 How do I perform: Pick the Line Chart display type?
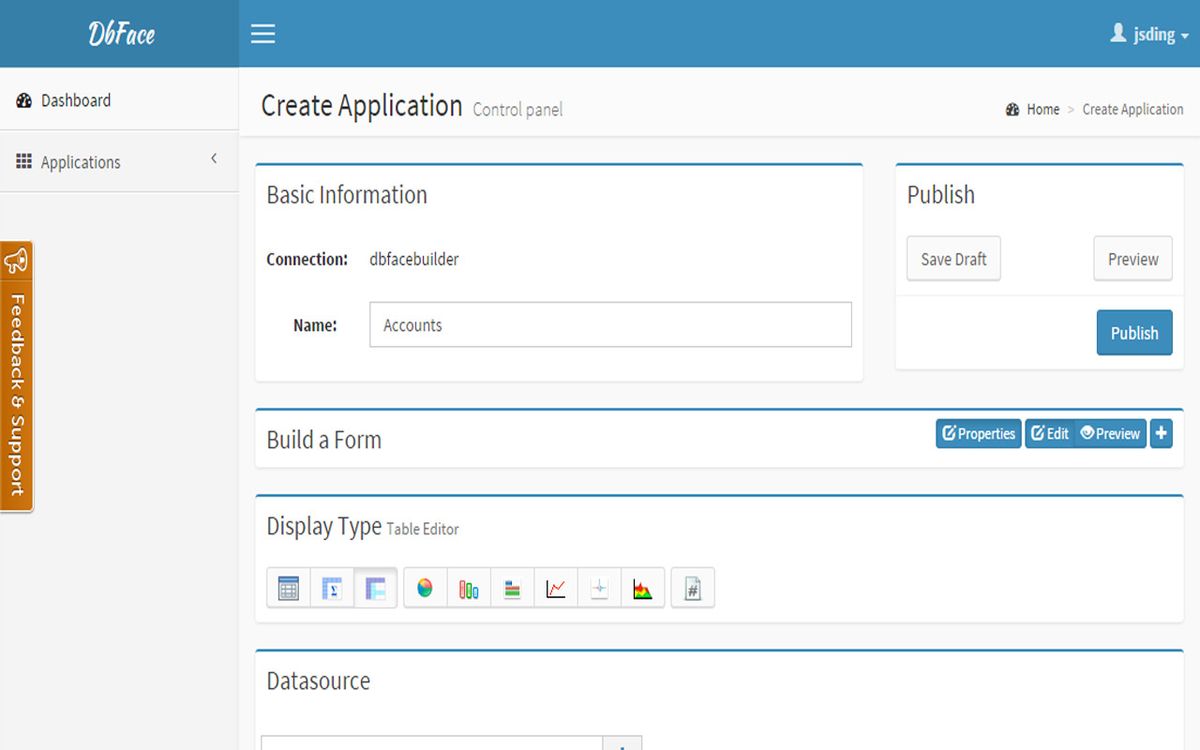pyautogui.click(x=556, y=588)
